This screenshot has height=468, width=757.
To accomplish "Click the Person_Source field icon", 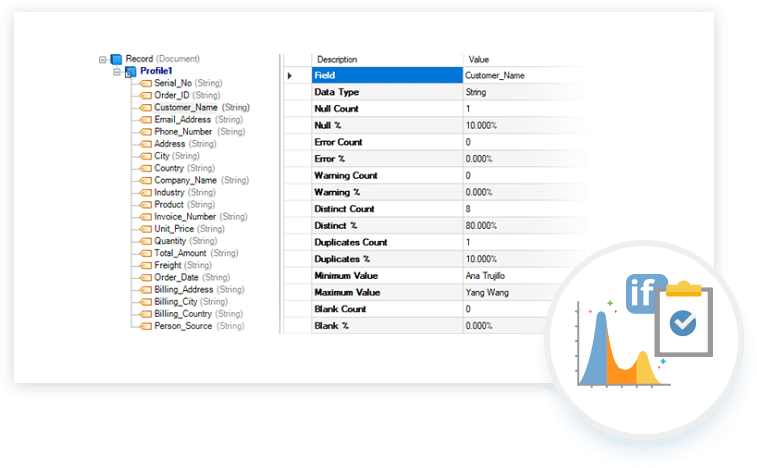I will (x=145, y=326).
